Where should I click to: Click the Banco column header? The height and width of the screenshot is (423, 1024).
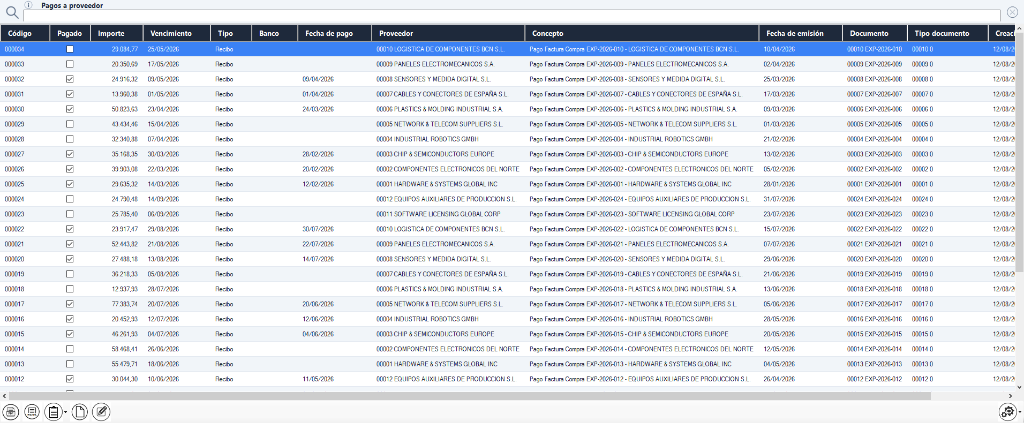275,33
